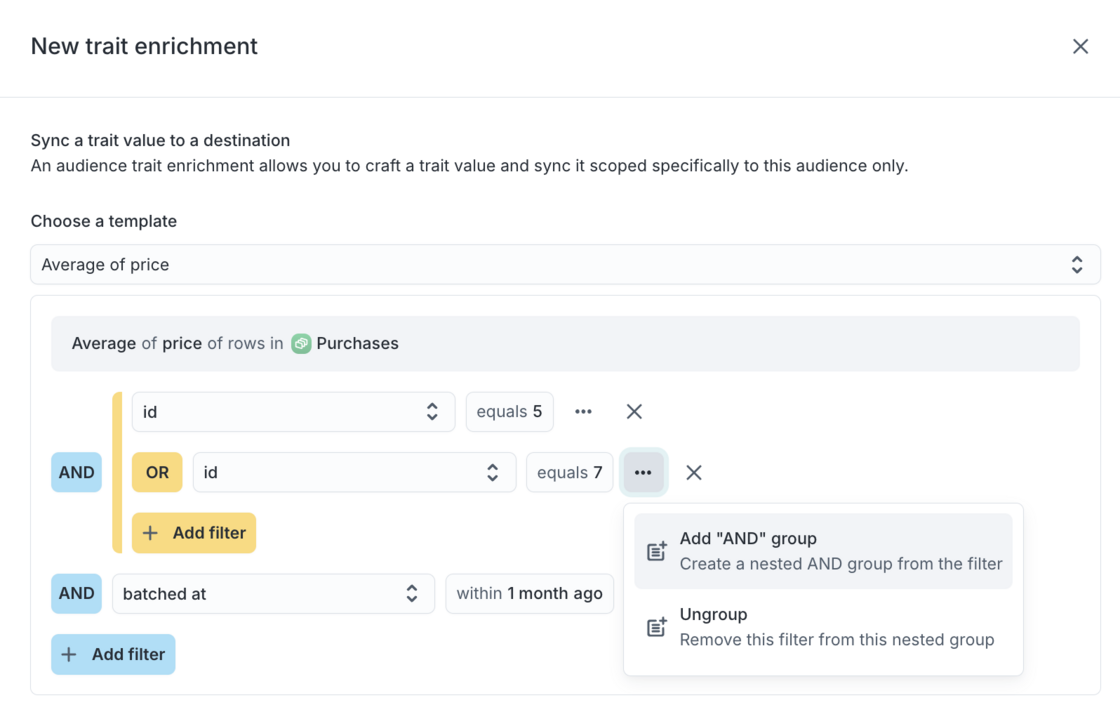Click the Add "AND" group menu icon
The width and height of the screenshot is (1120, 705).
[x=657, y=551]
